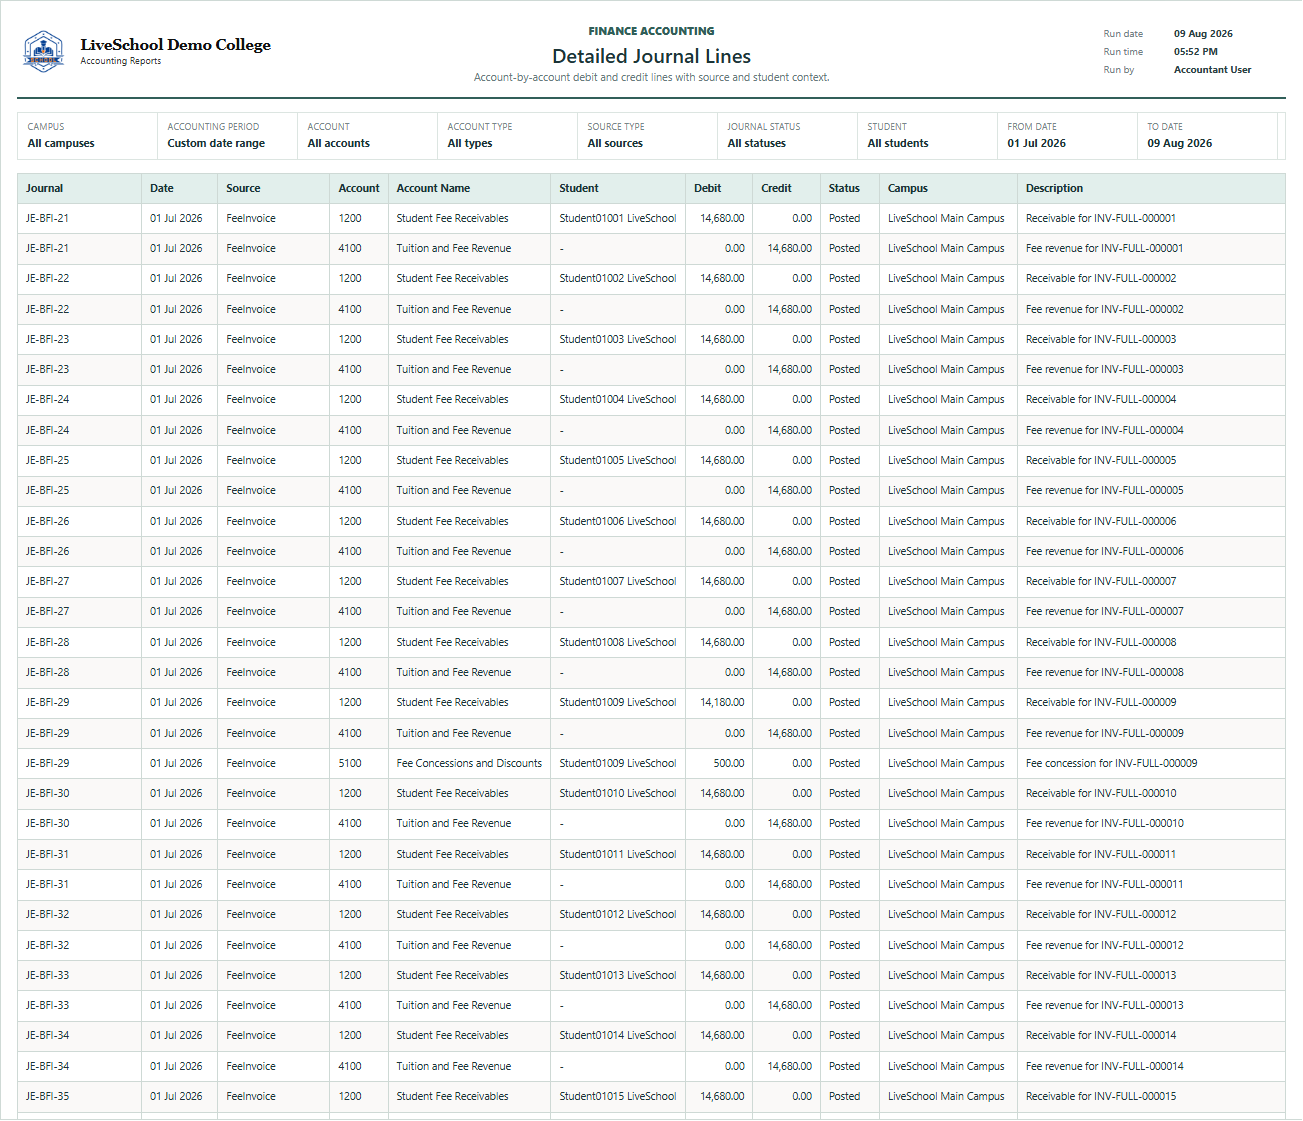Select the 'Student01006 LiveSchool' student cell

pyautogui.click(x=618, y=521)
